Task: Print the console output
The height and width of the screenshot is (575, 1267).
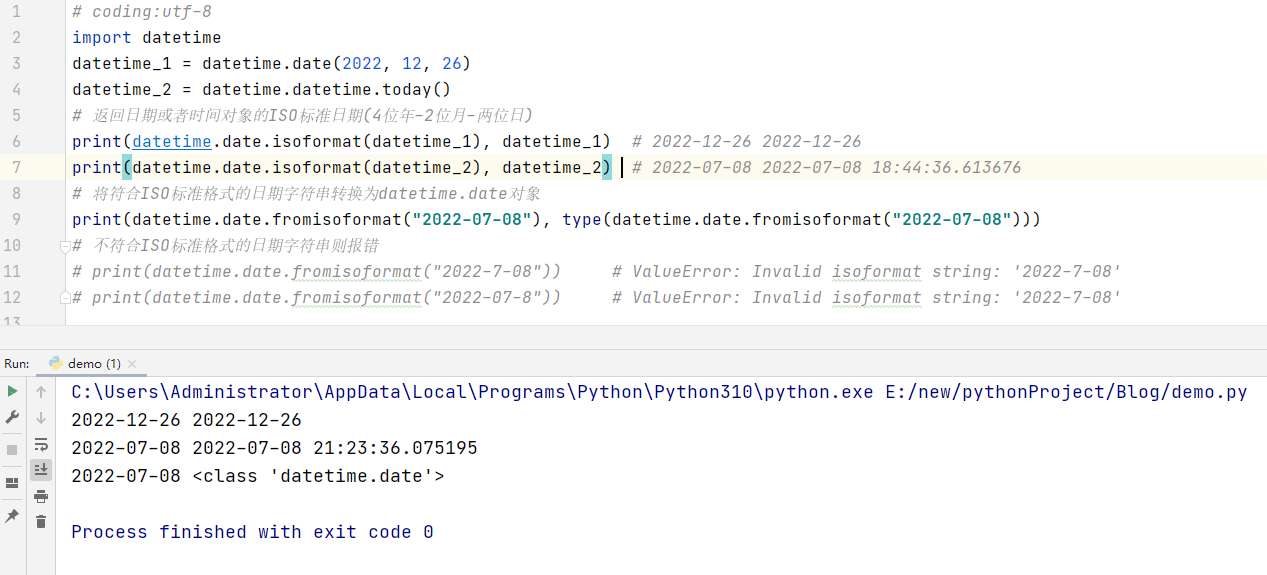Action: point(41,496)
